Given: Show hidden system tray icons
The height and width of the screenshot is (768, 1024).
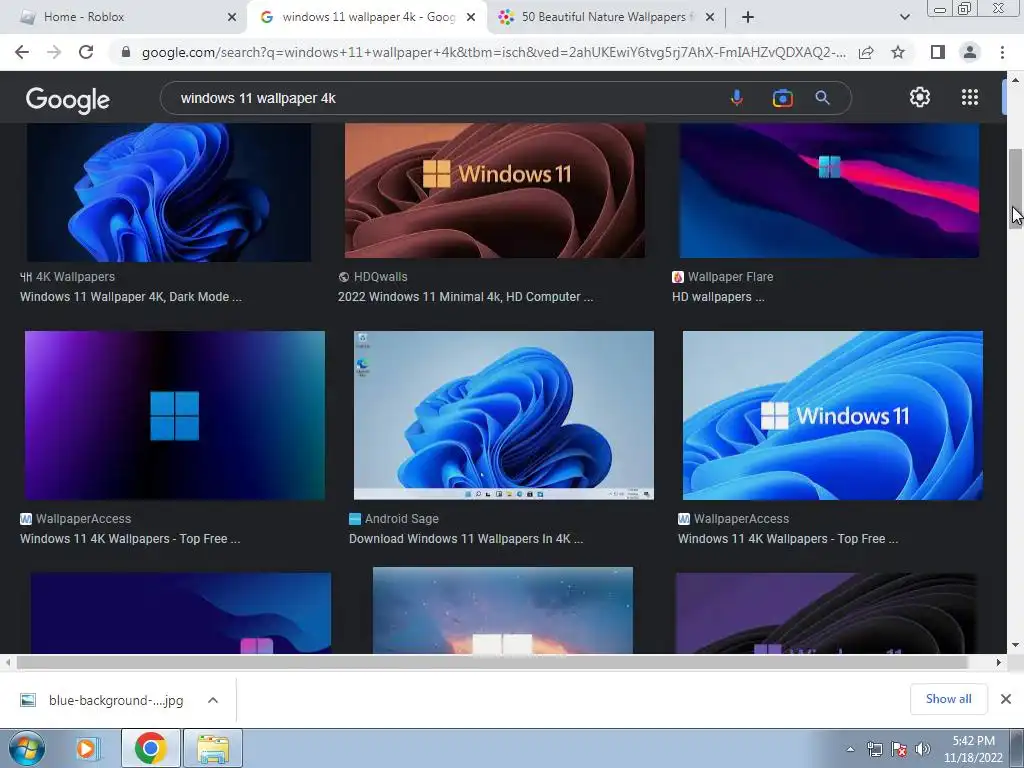Looking at the screenshot, I should click(850, 749).
